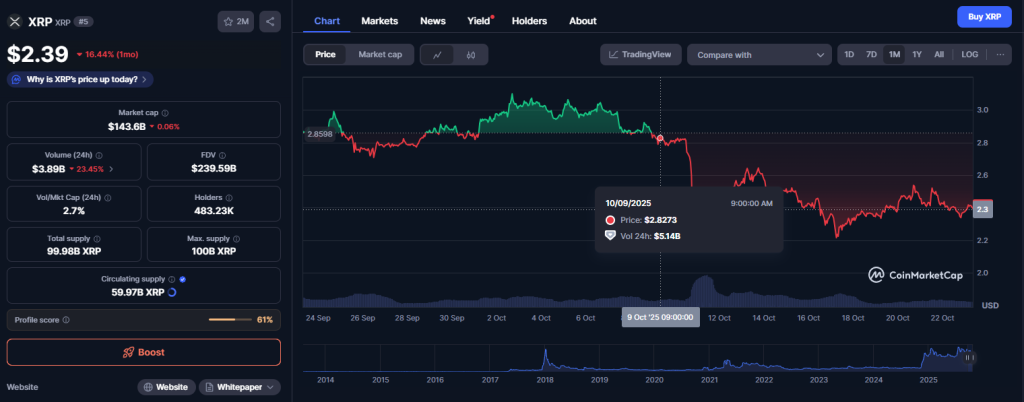Open the Holders tab
The width and height of the screenshot is (1024, 402).
click(529, 20)
